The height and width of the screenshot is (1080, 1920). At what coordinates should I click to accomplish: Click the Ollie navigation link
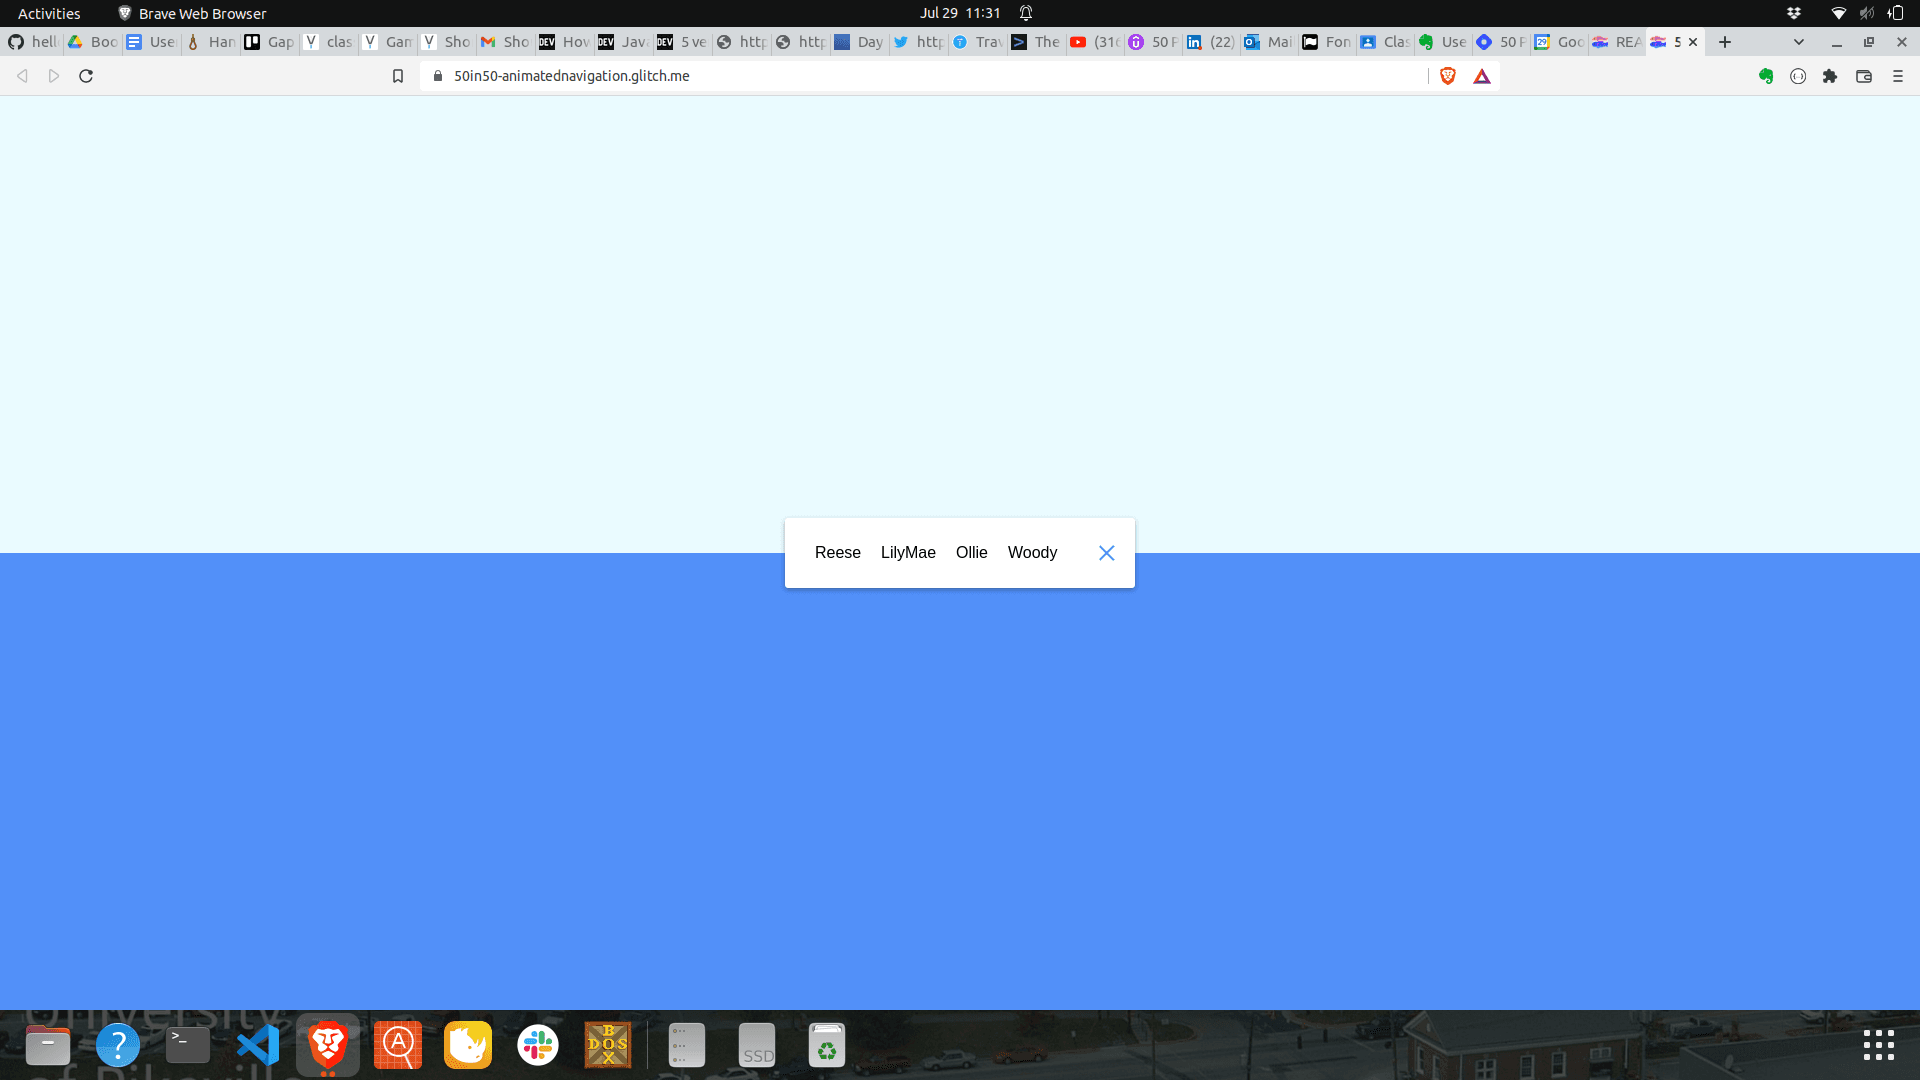[x=971, y=553]
